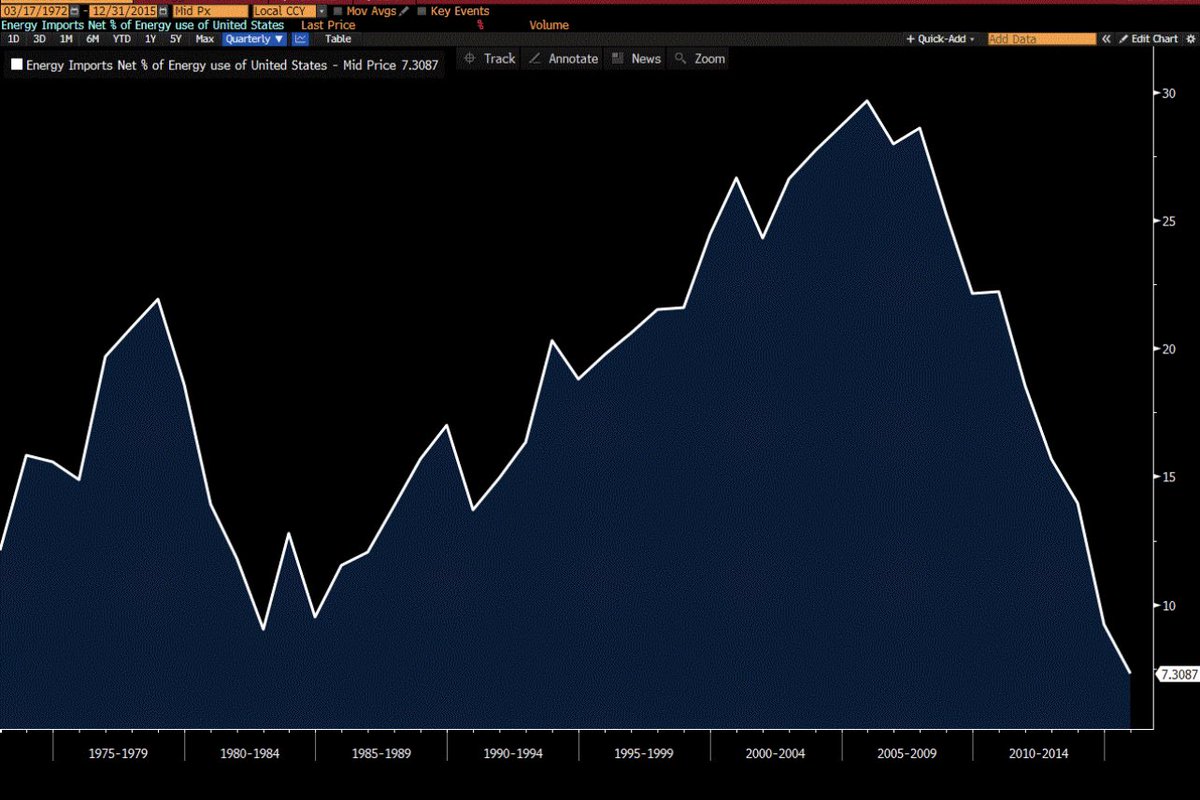The image size is (1200, 800).
Task: Select the 1M range tab
Action: pyautogui.click(x=66, y=39)
